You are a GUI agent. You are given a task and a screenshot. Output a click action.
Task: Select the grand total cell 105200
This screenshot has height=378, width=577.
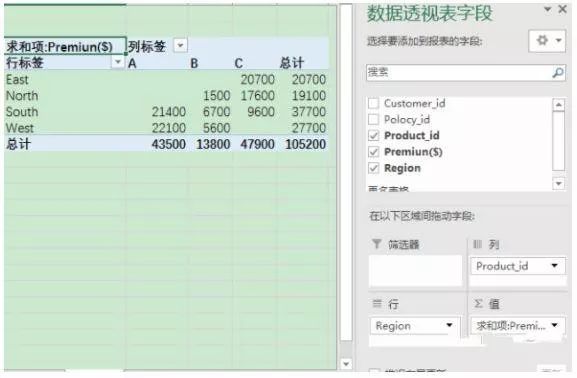pyautogui.click(x=305, y=144)
